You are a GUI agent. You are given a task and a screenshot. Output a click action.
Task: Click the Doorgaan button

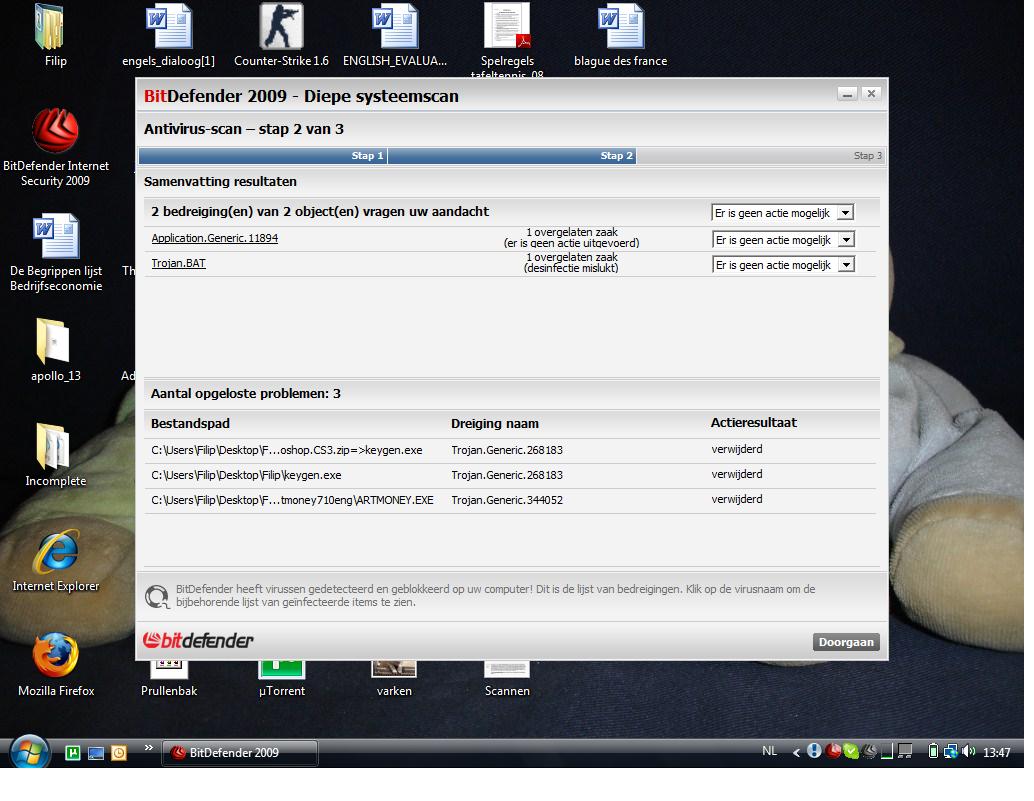846,642
